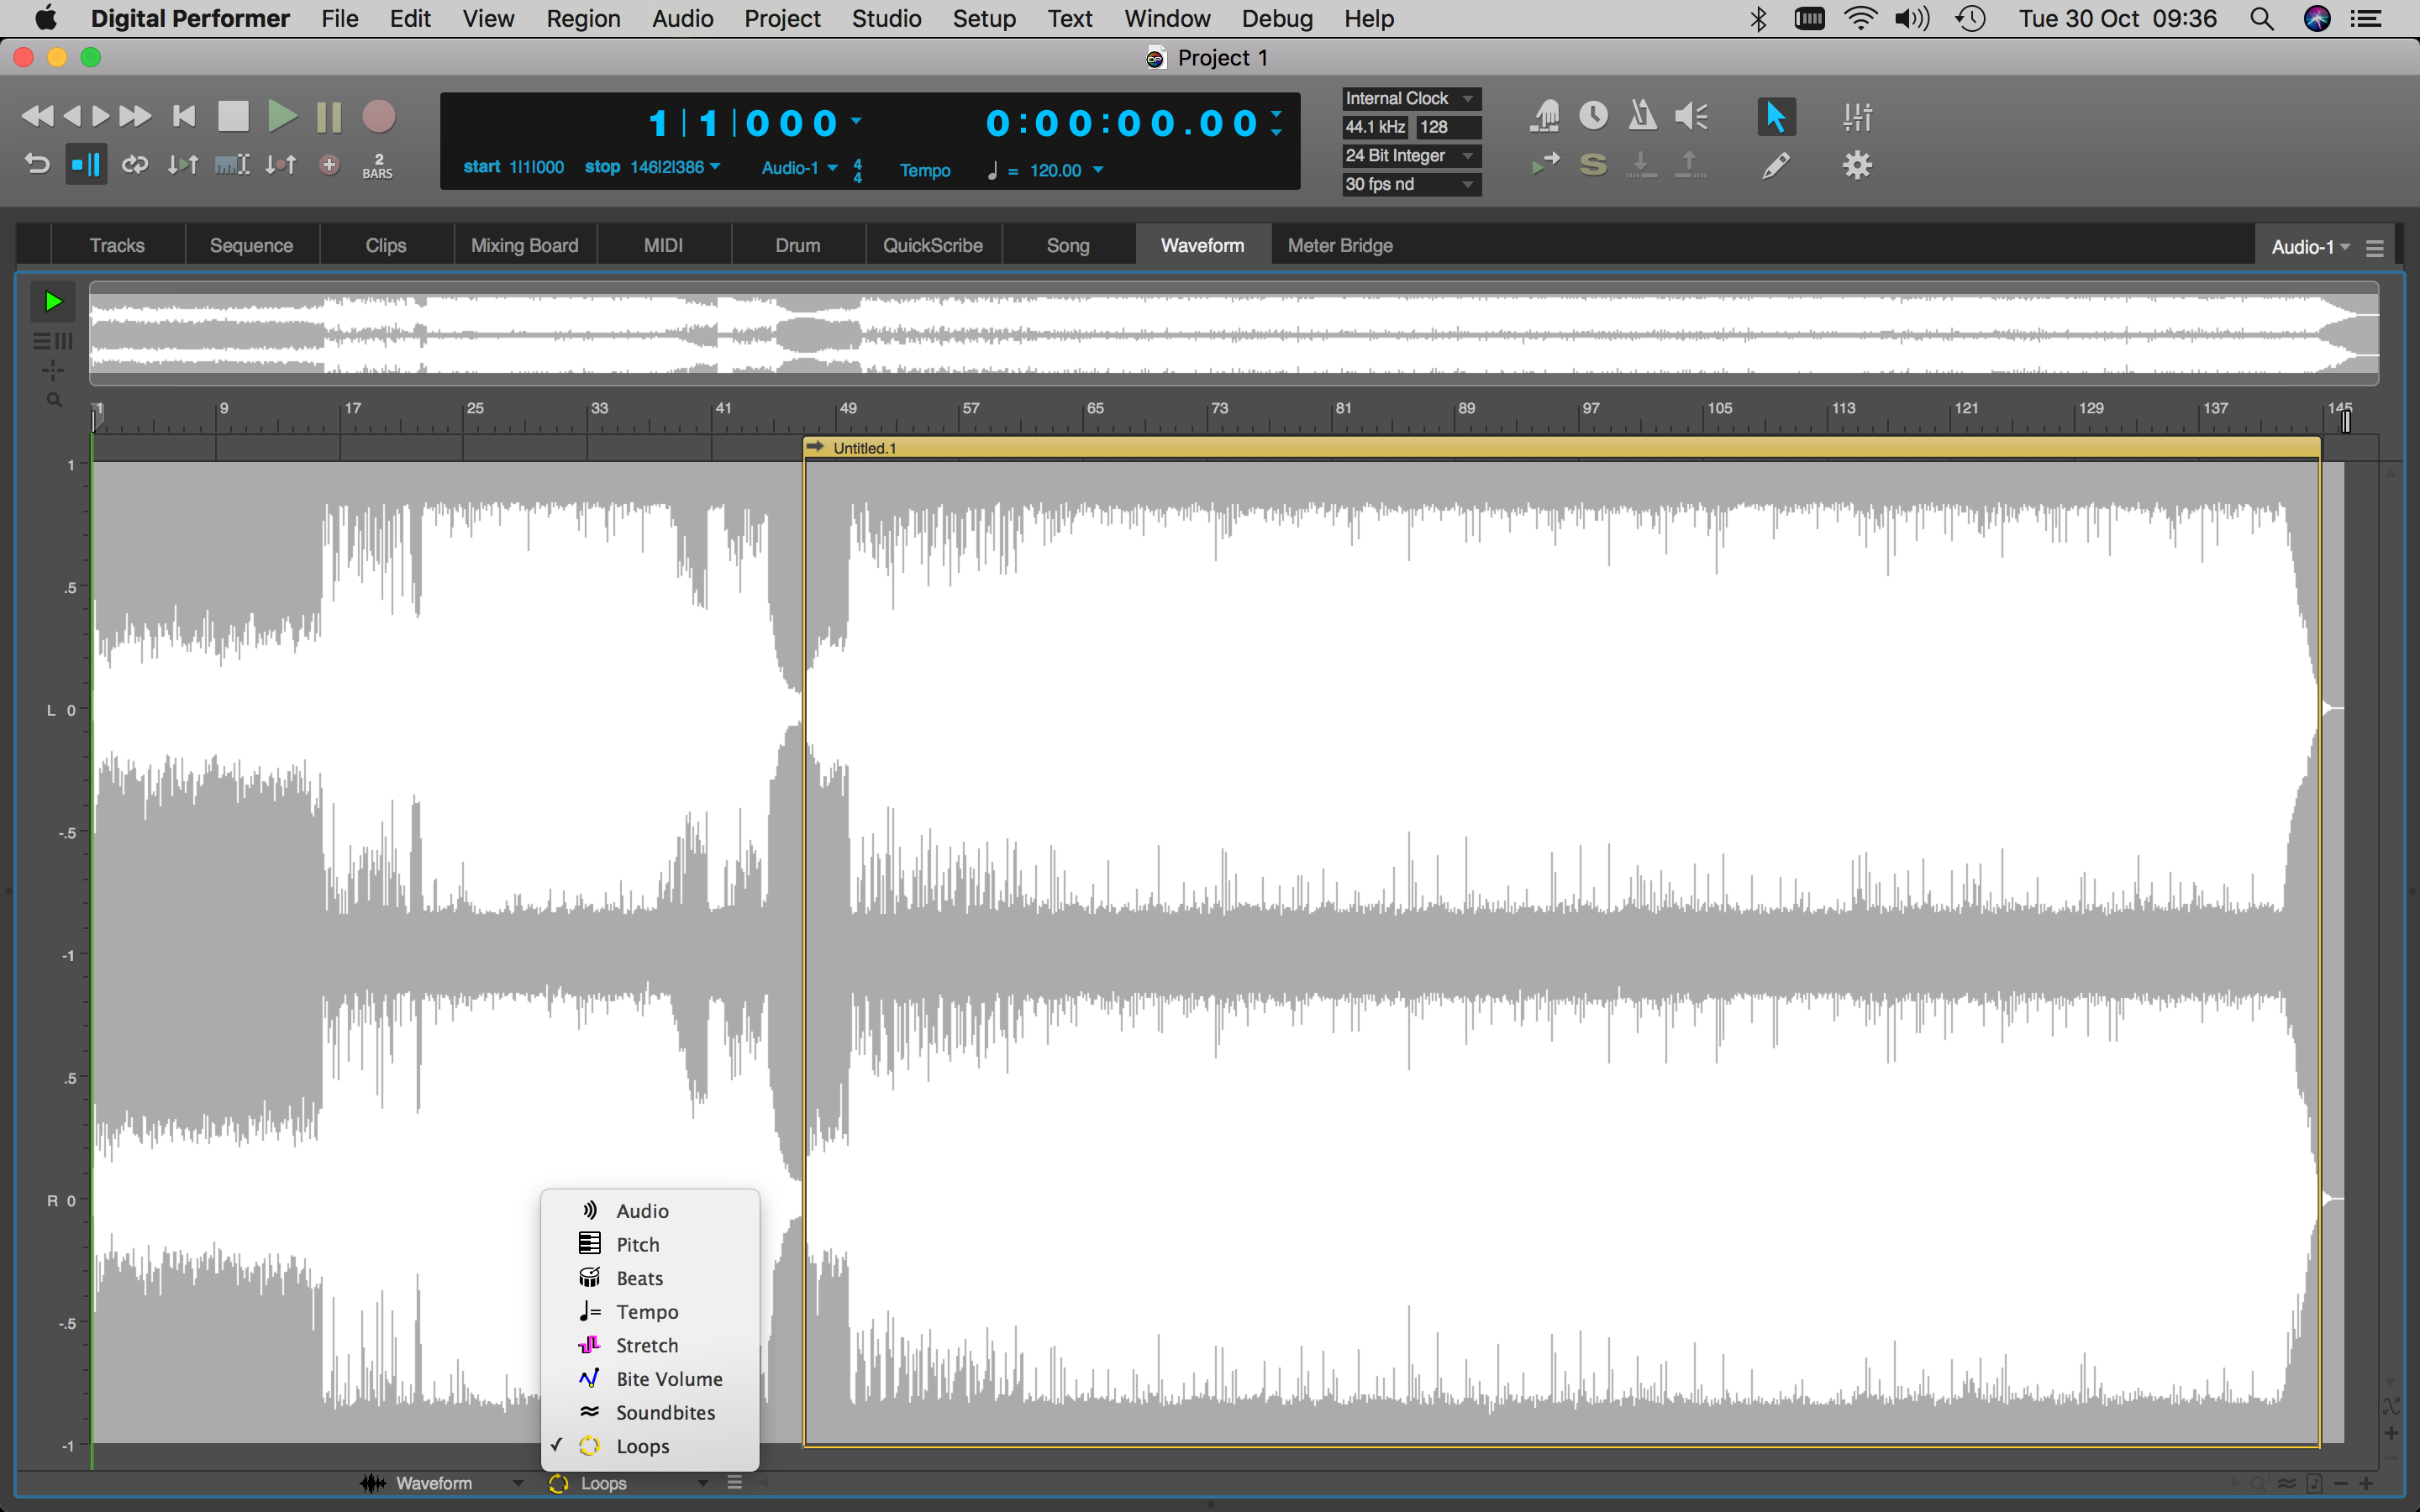Click the vertical zoom-in plus icon at right edge

(2391, 1434)
